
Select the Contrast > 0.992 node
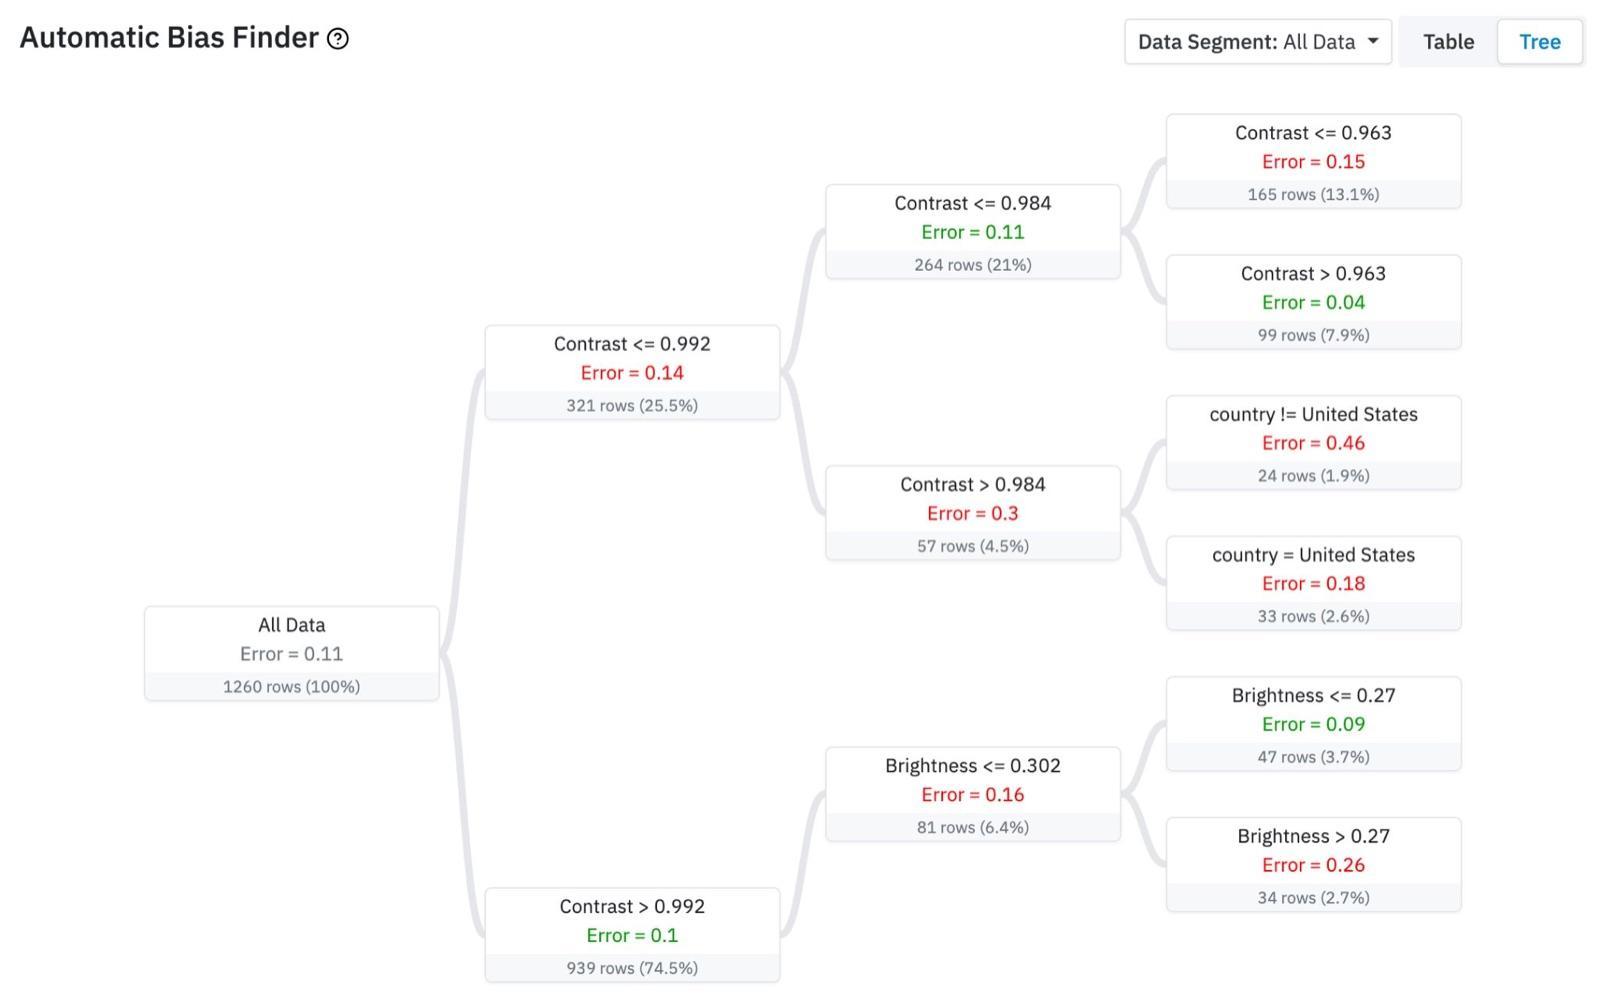pos(632,936)
